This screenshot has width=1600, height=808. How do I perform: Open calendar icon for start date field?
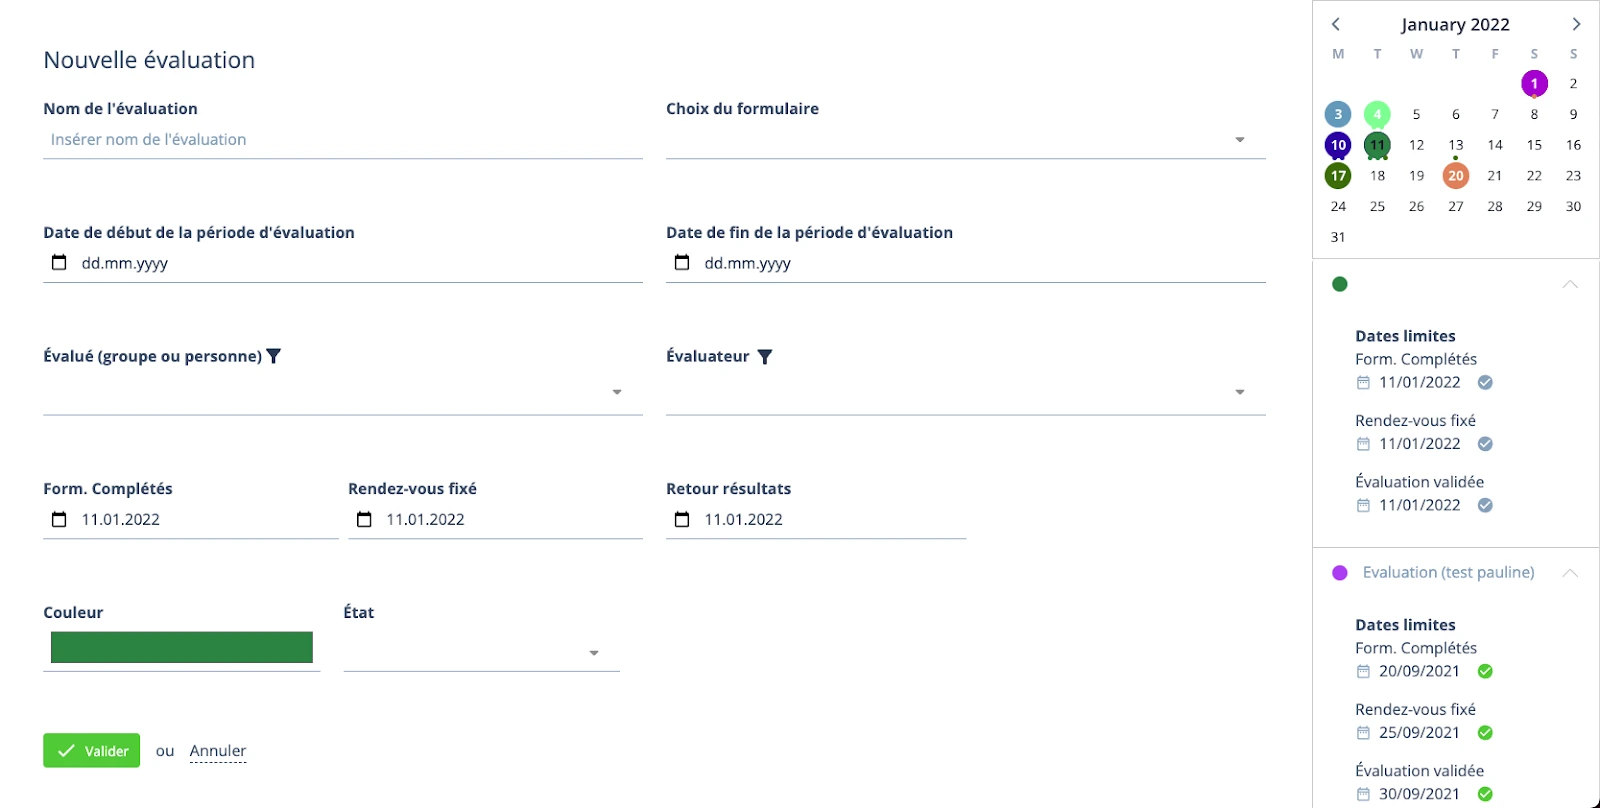click(60, 263)
